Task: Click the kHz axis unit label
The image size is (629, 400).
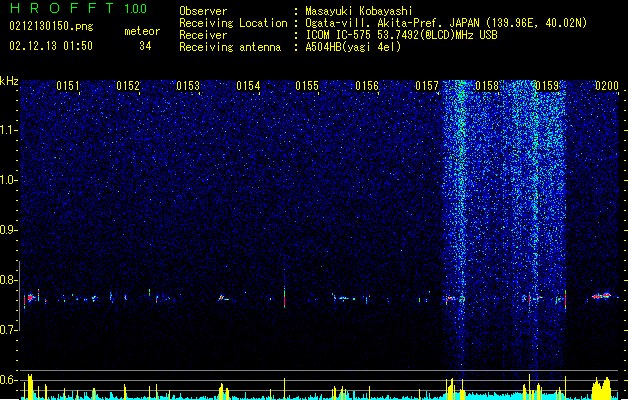Action: click(x=9, y=81)
